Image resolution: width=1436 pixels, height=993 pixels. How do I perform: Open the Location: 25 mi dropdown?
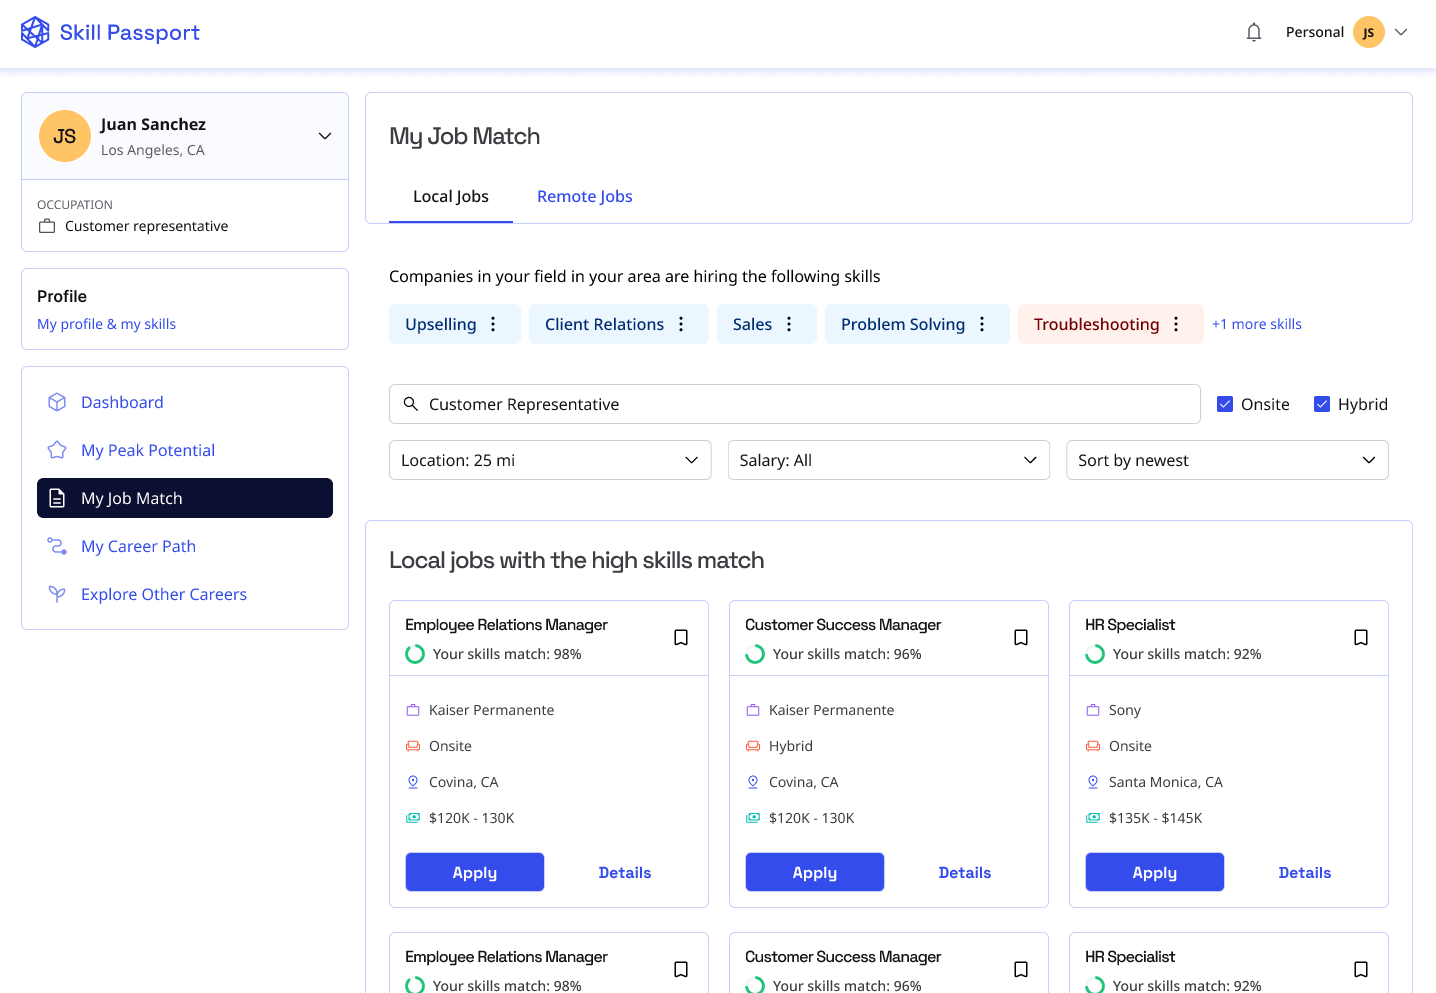pyautogui.click(x=550, y=460)
